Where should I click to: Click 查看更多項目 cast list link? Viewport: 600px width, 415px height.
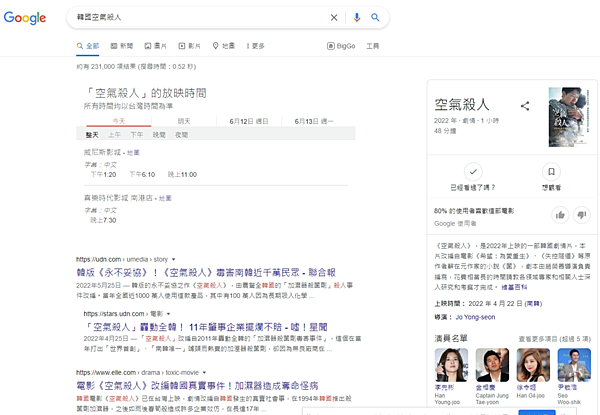[554, 339]
